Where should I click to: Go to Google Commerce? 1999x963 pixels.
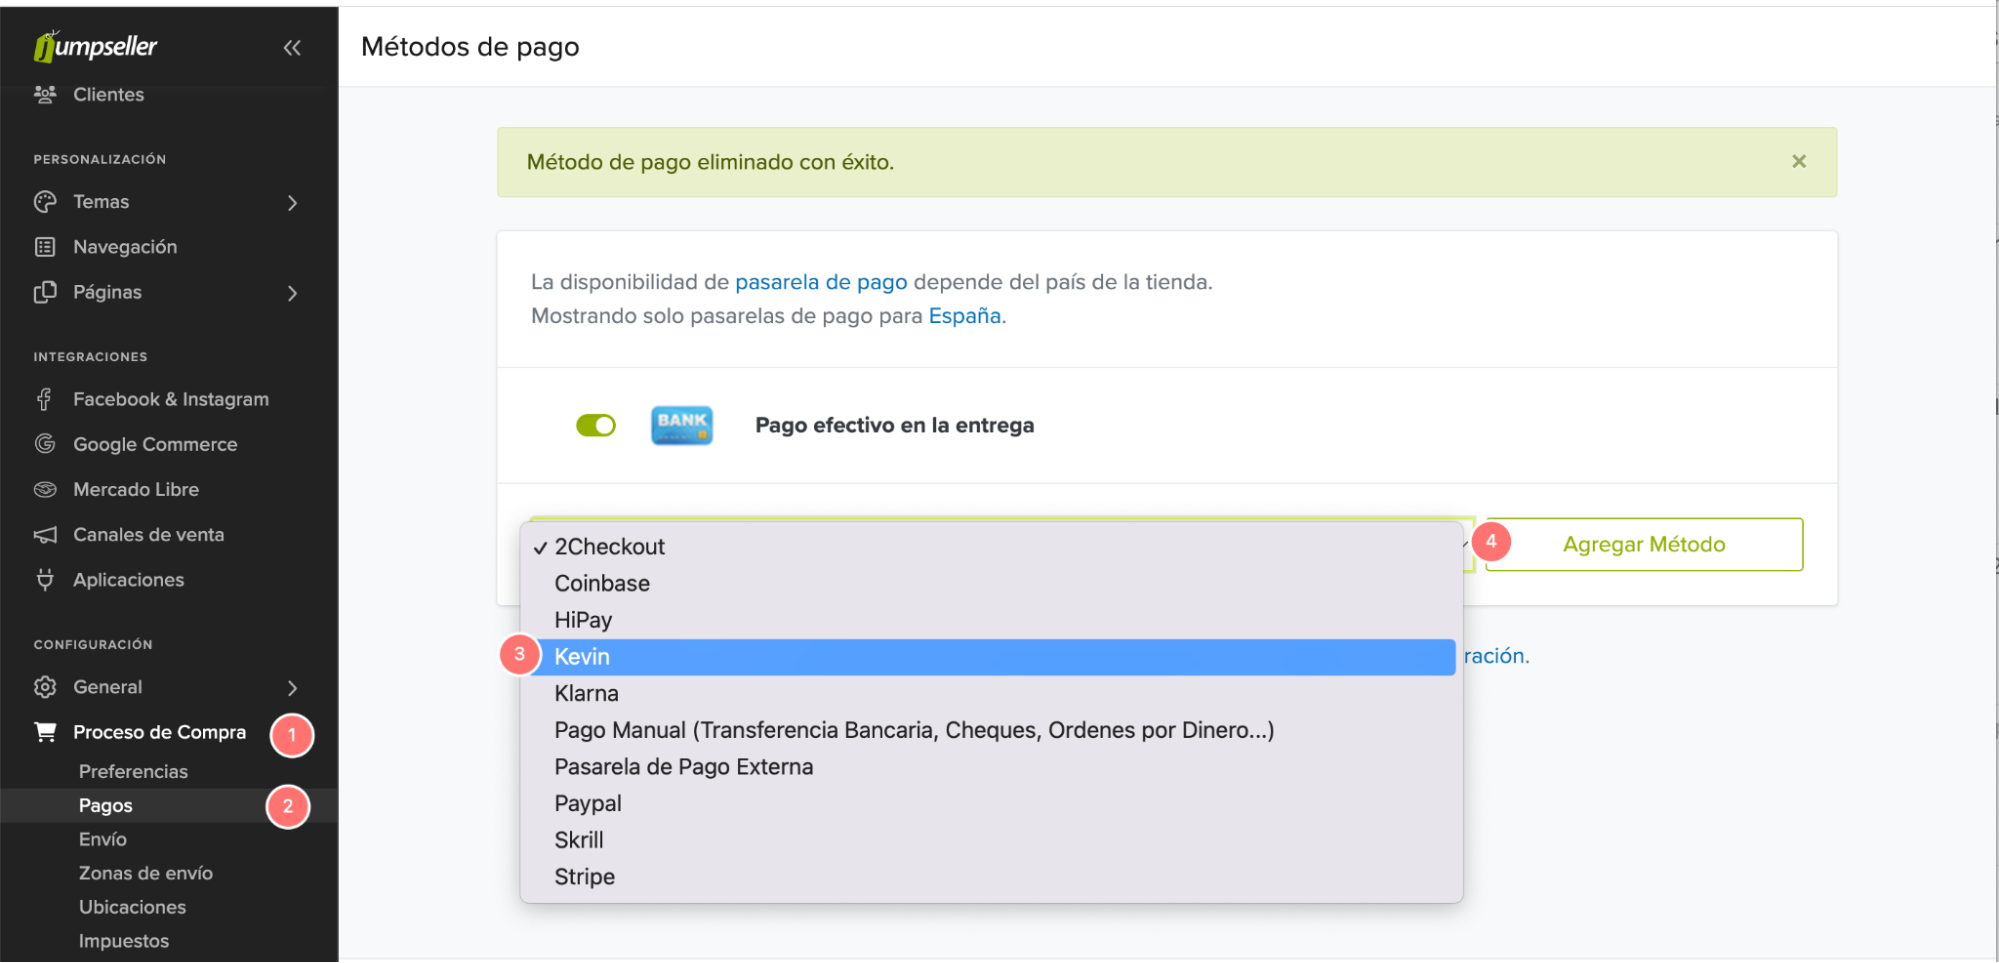click(x=155, y=444)
